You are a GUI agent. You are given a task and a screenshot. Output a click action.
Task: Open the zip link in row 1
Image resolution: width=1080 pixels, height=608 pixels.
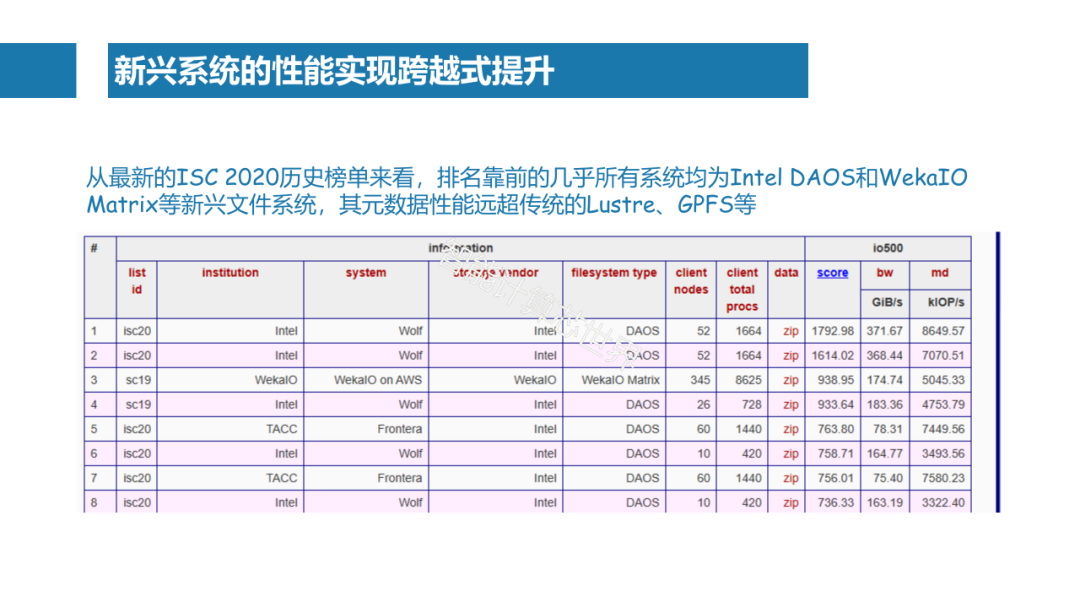(791, 331)
